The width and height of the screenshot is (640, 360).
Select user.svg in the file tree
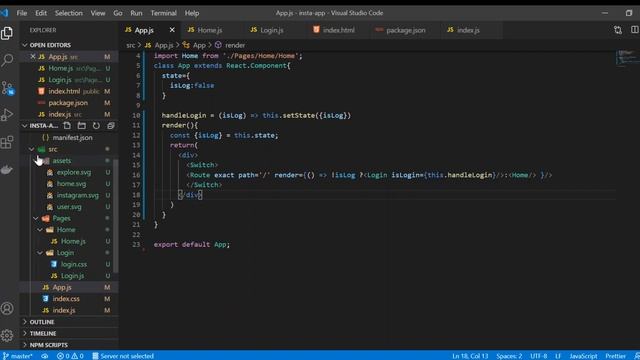[69, 207]
